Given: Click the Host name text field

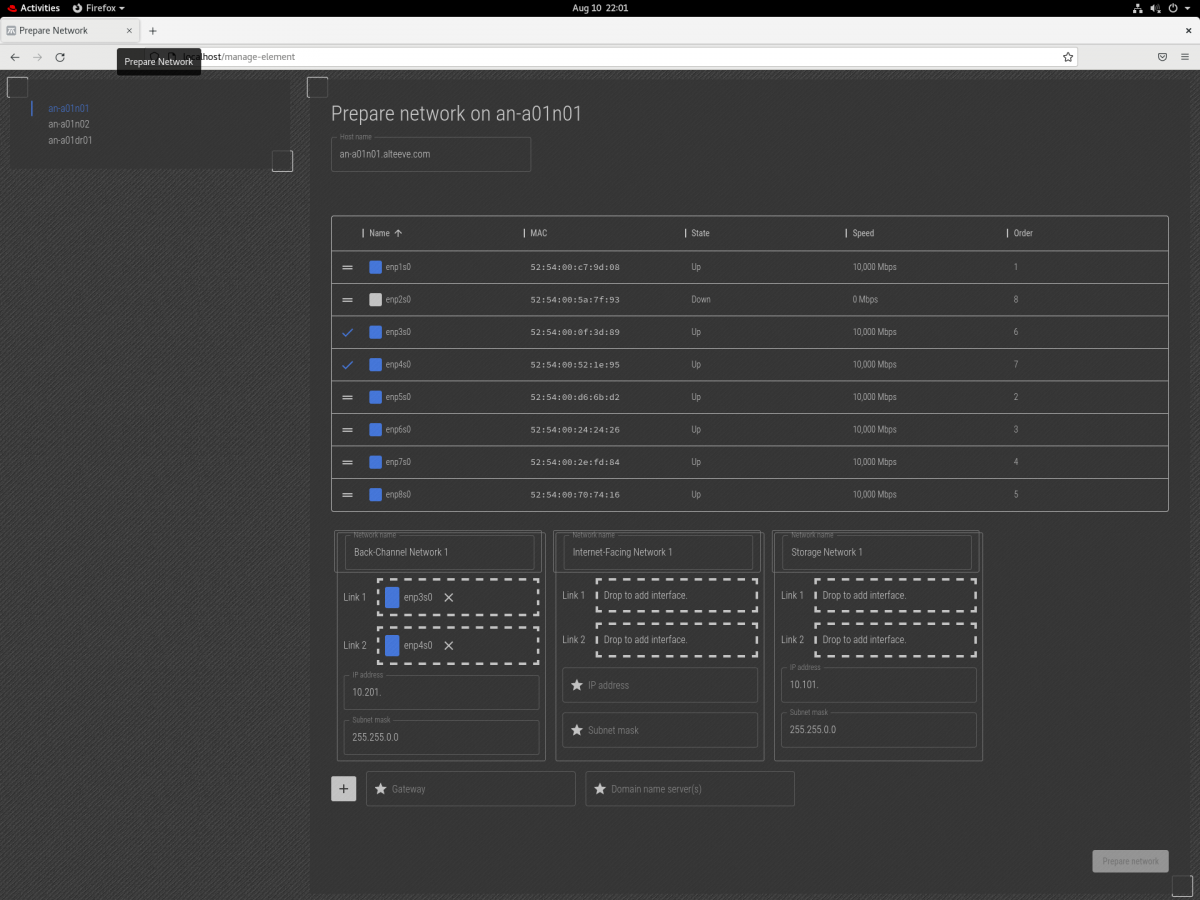Looking at the screenshot, I should click(x=430, y=155).
